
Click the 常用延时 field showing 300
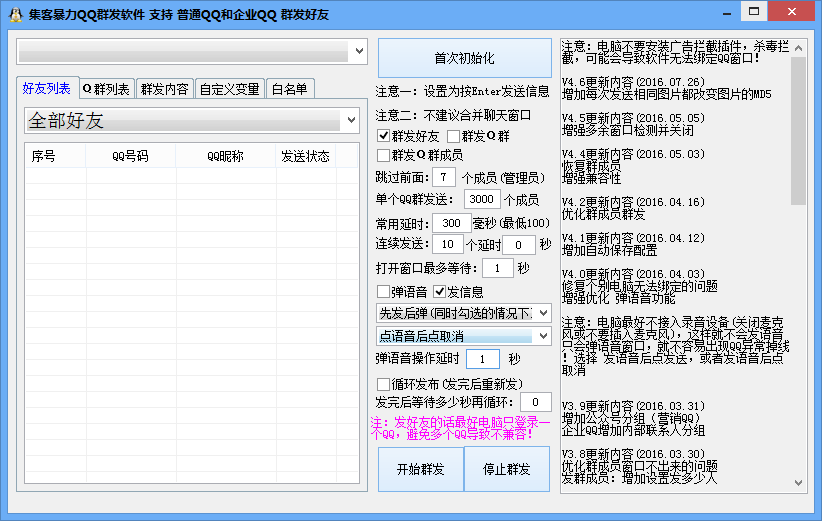451,222
